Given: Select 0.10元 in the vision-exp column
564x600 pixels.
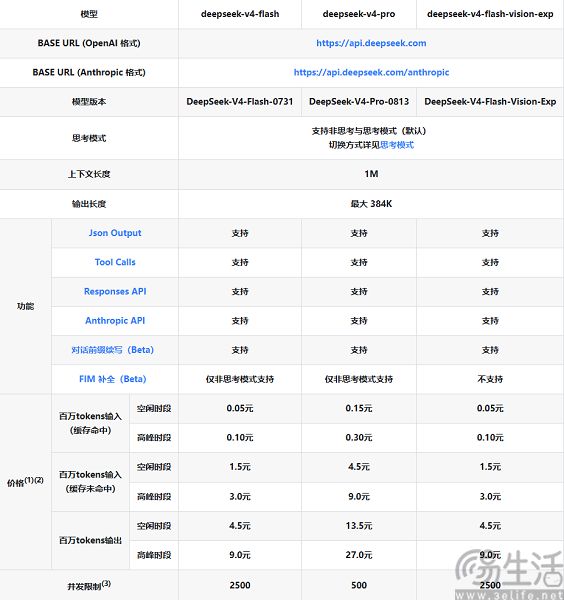Looking at the screenshot, I should 490,438.
